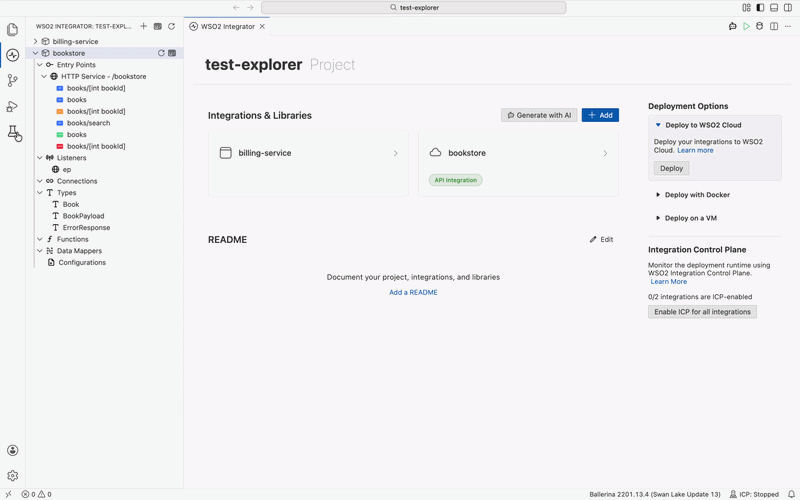This screenshot has width=800, height=500.
Task: Click the test-explorer search box in title bar
Action: (414, 7)
